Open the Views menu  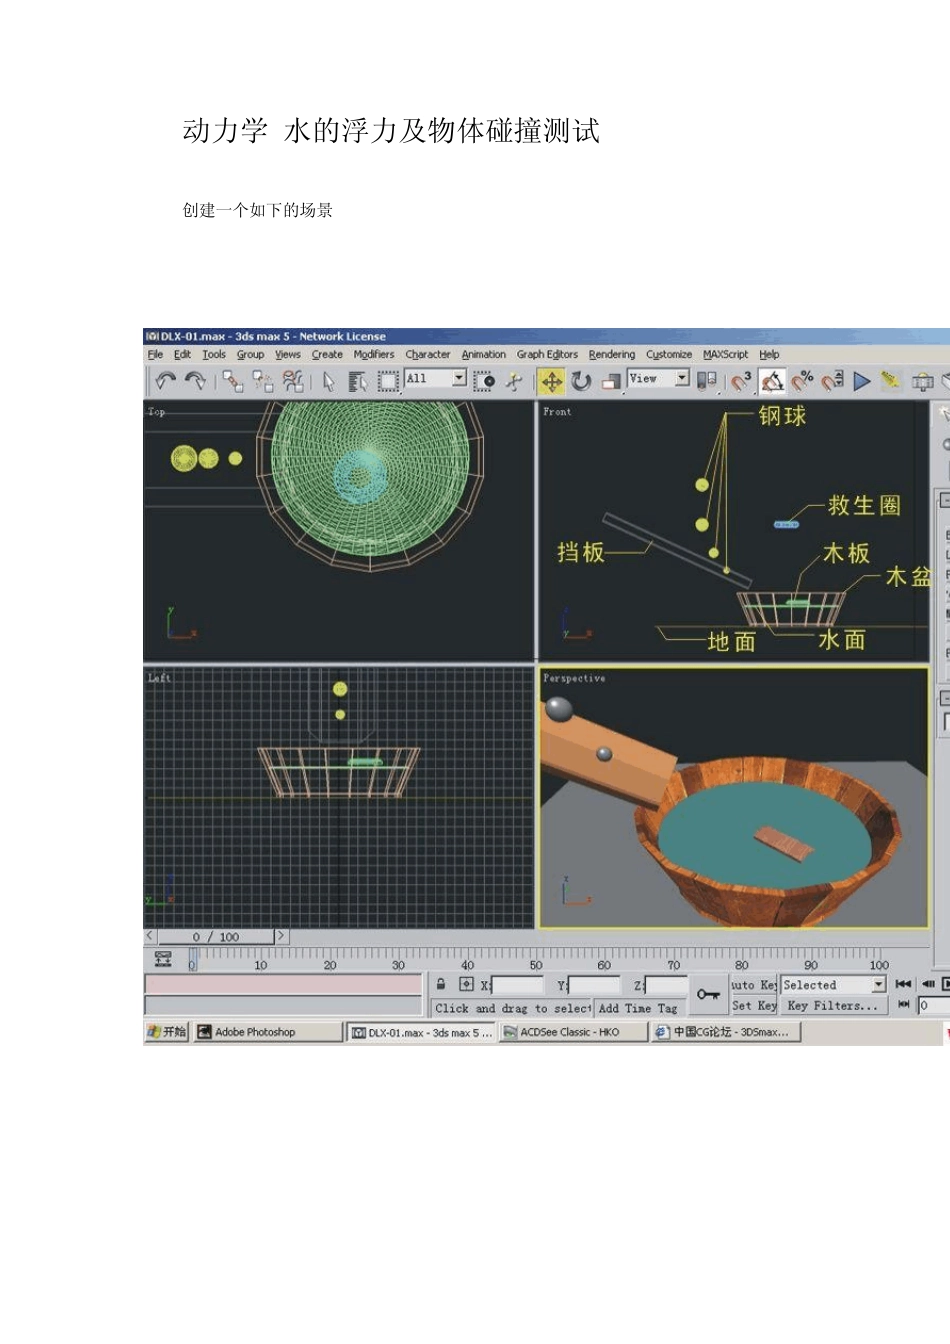288,354
